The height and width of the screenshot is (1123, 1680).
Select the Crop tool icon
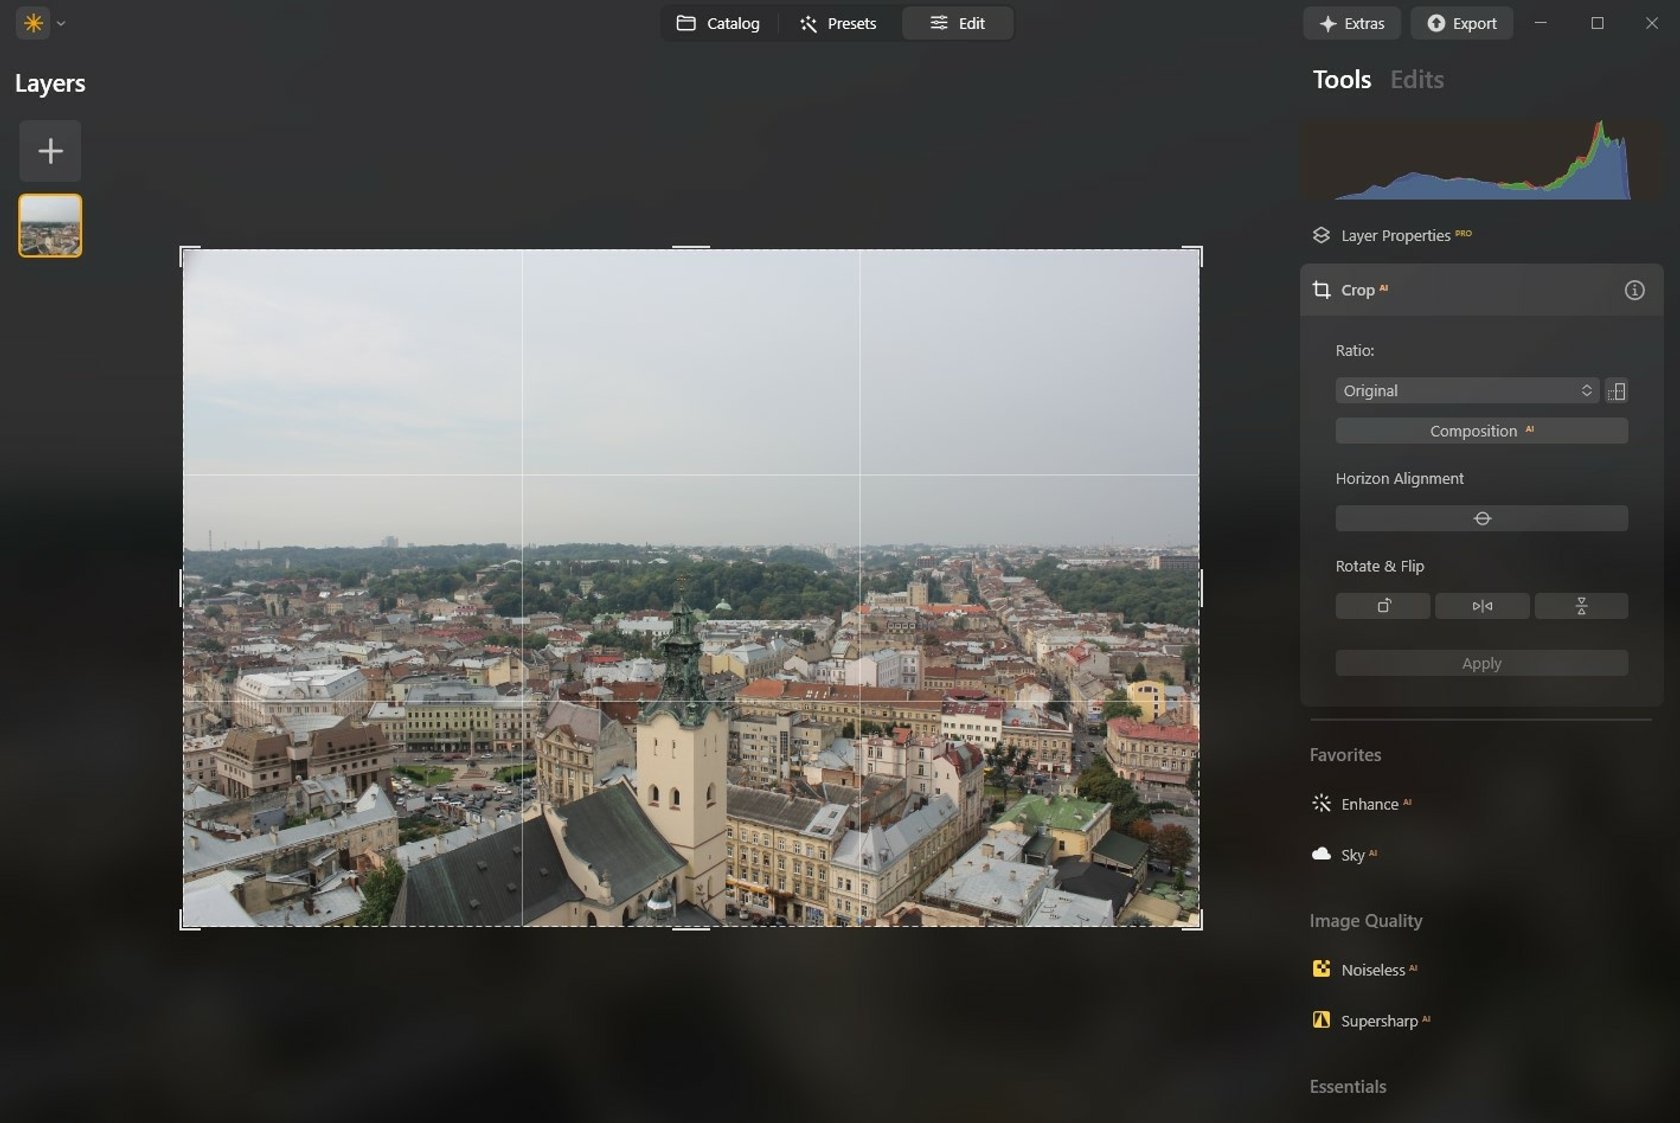(1320, 290)
